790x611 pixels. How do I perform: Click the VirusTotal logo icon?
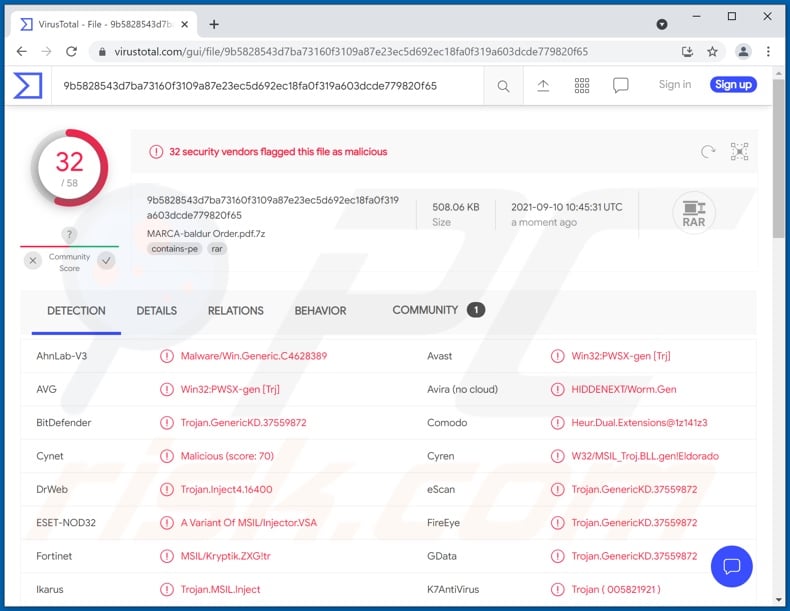click(x=28, y=86)
